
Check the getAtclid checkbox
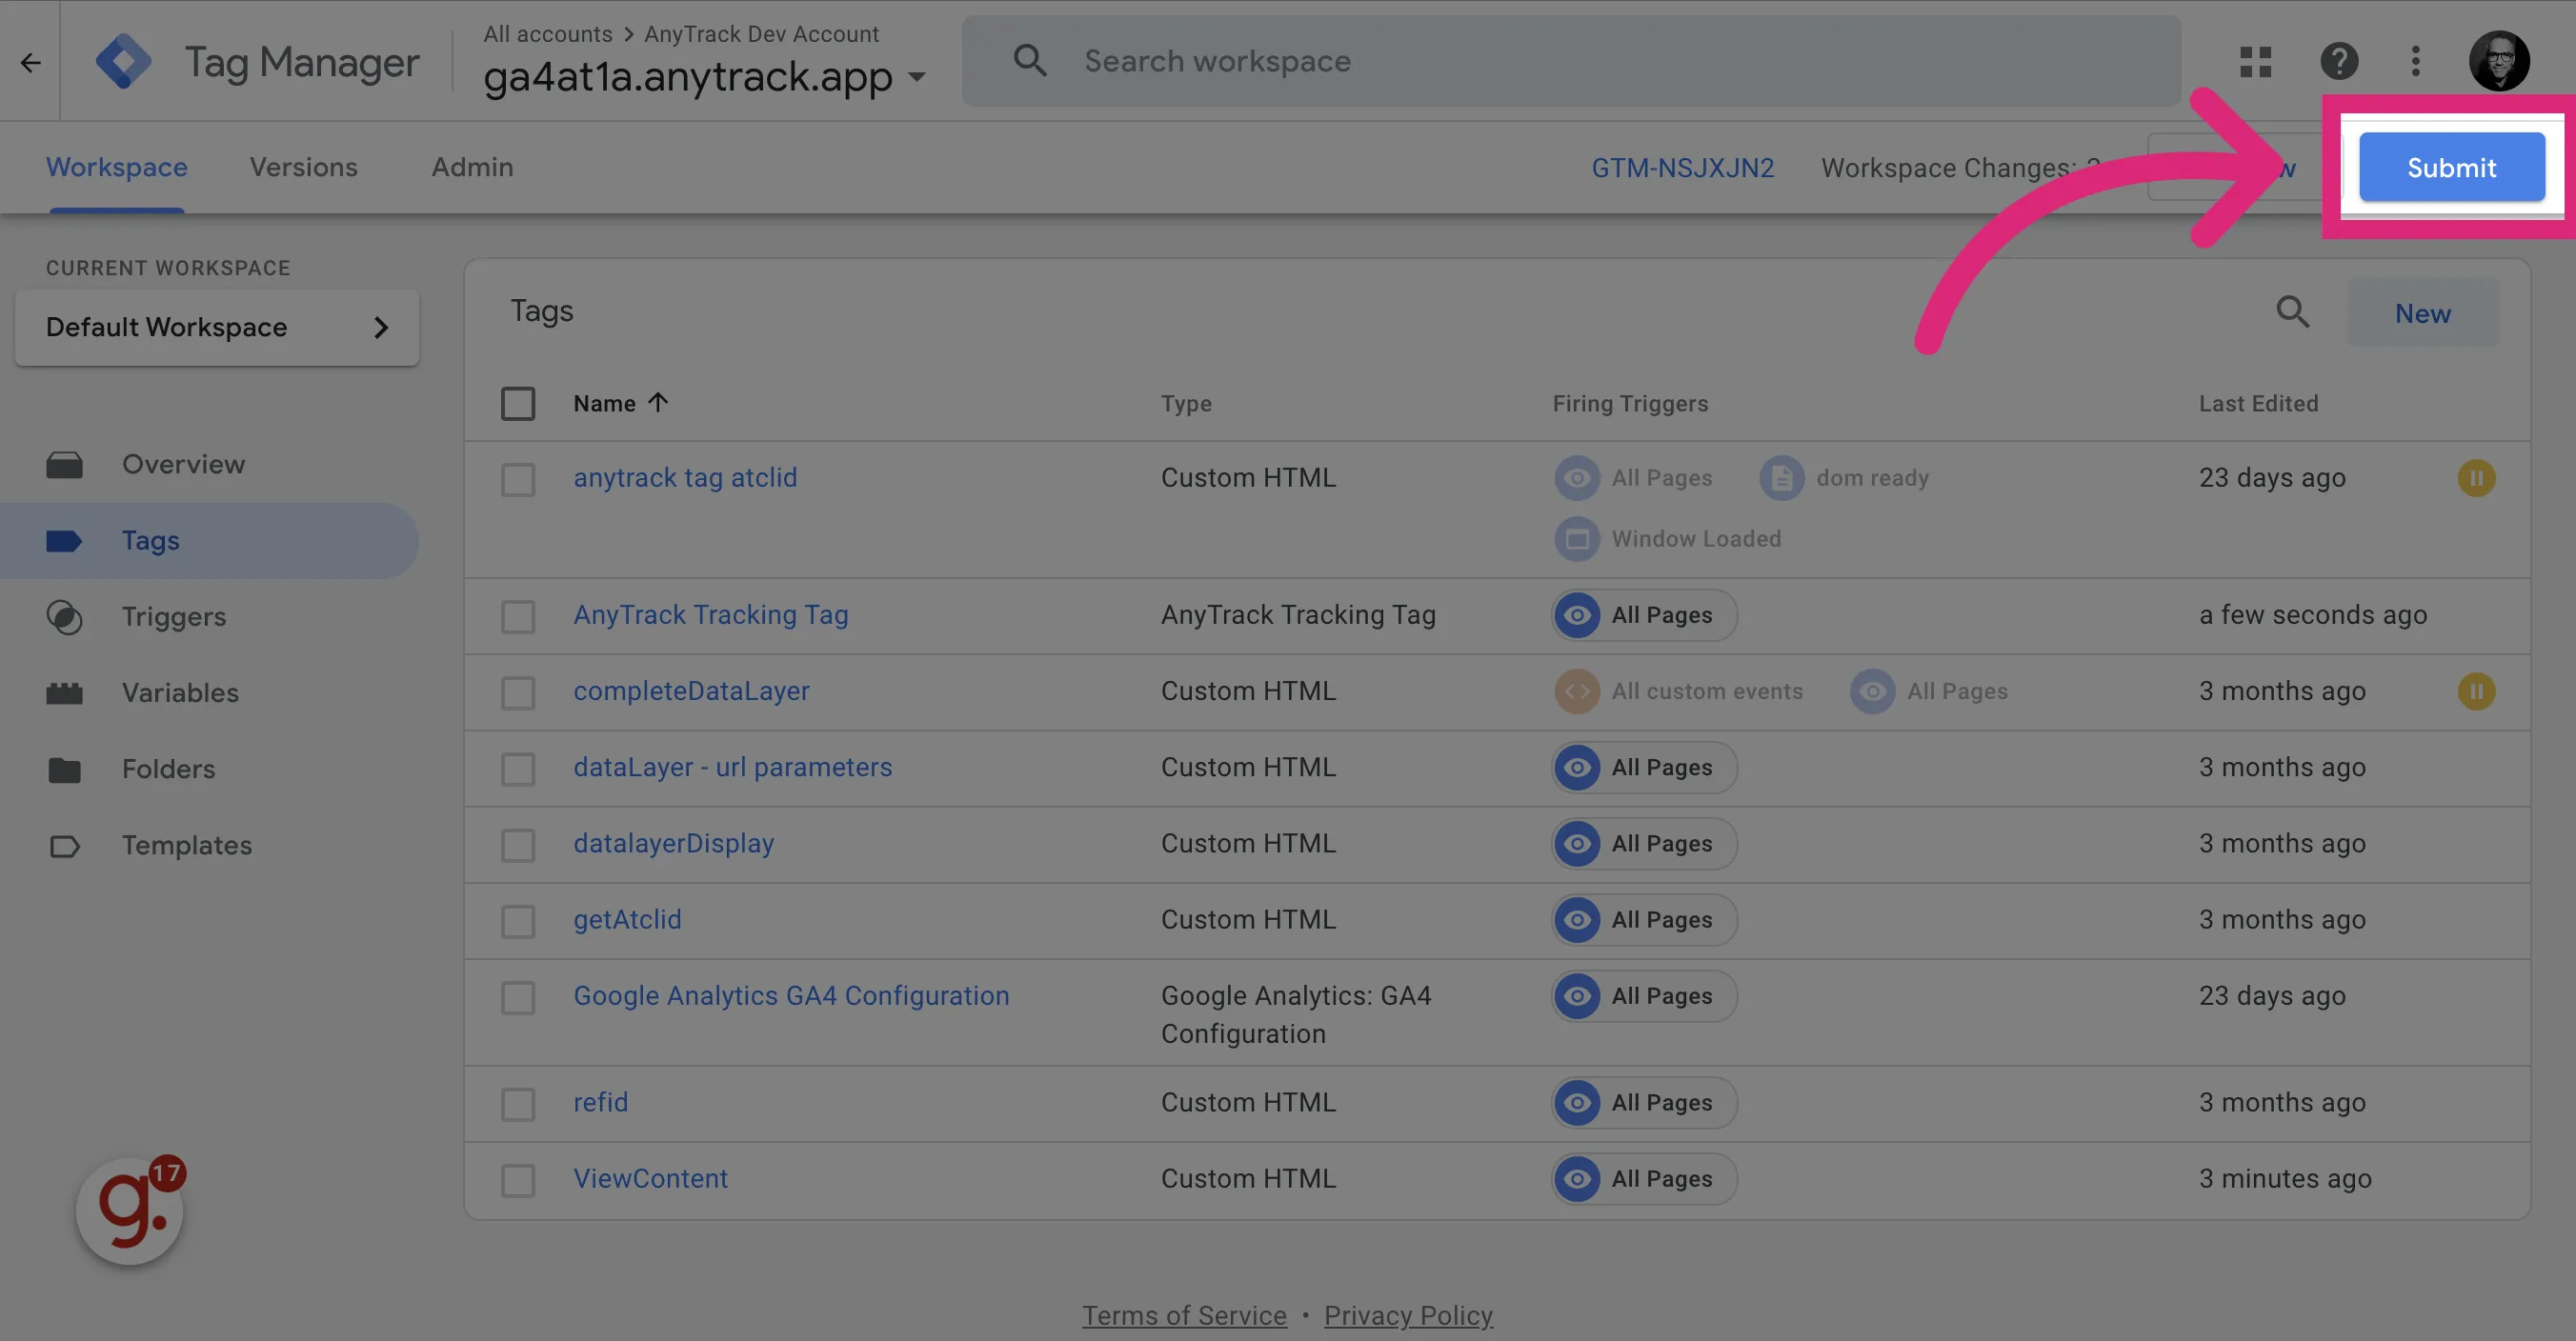click(x=518, y=921)
